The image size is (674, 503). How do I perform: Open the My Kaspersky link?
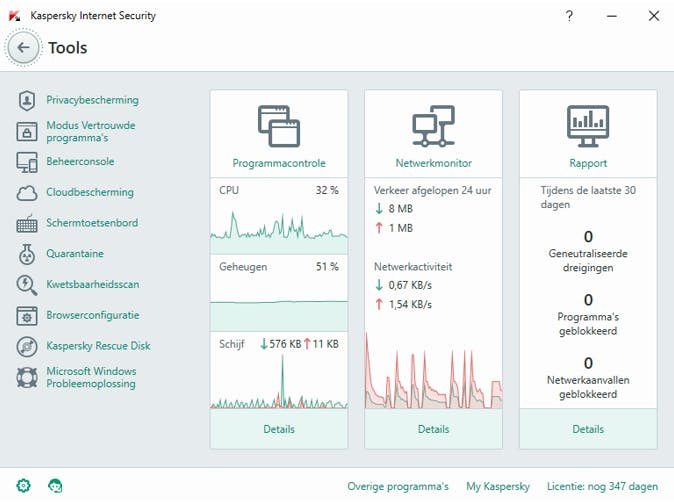pyautogui.click(x=498, y=487)
